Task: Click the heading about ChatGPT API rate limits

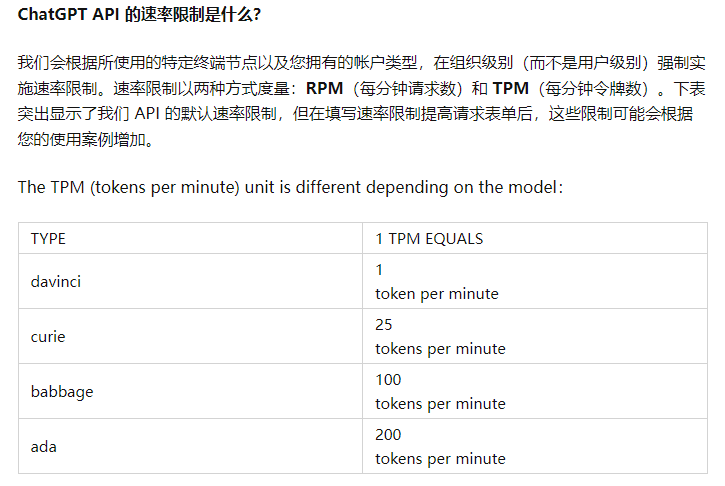Action: pos(139,14)
